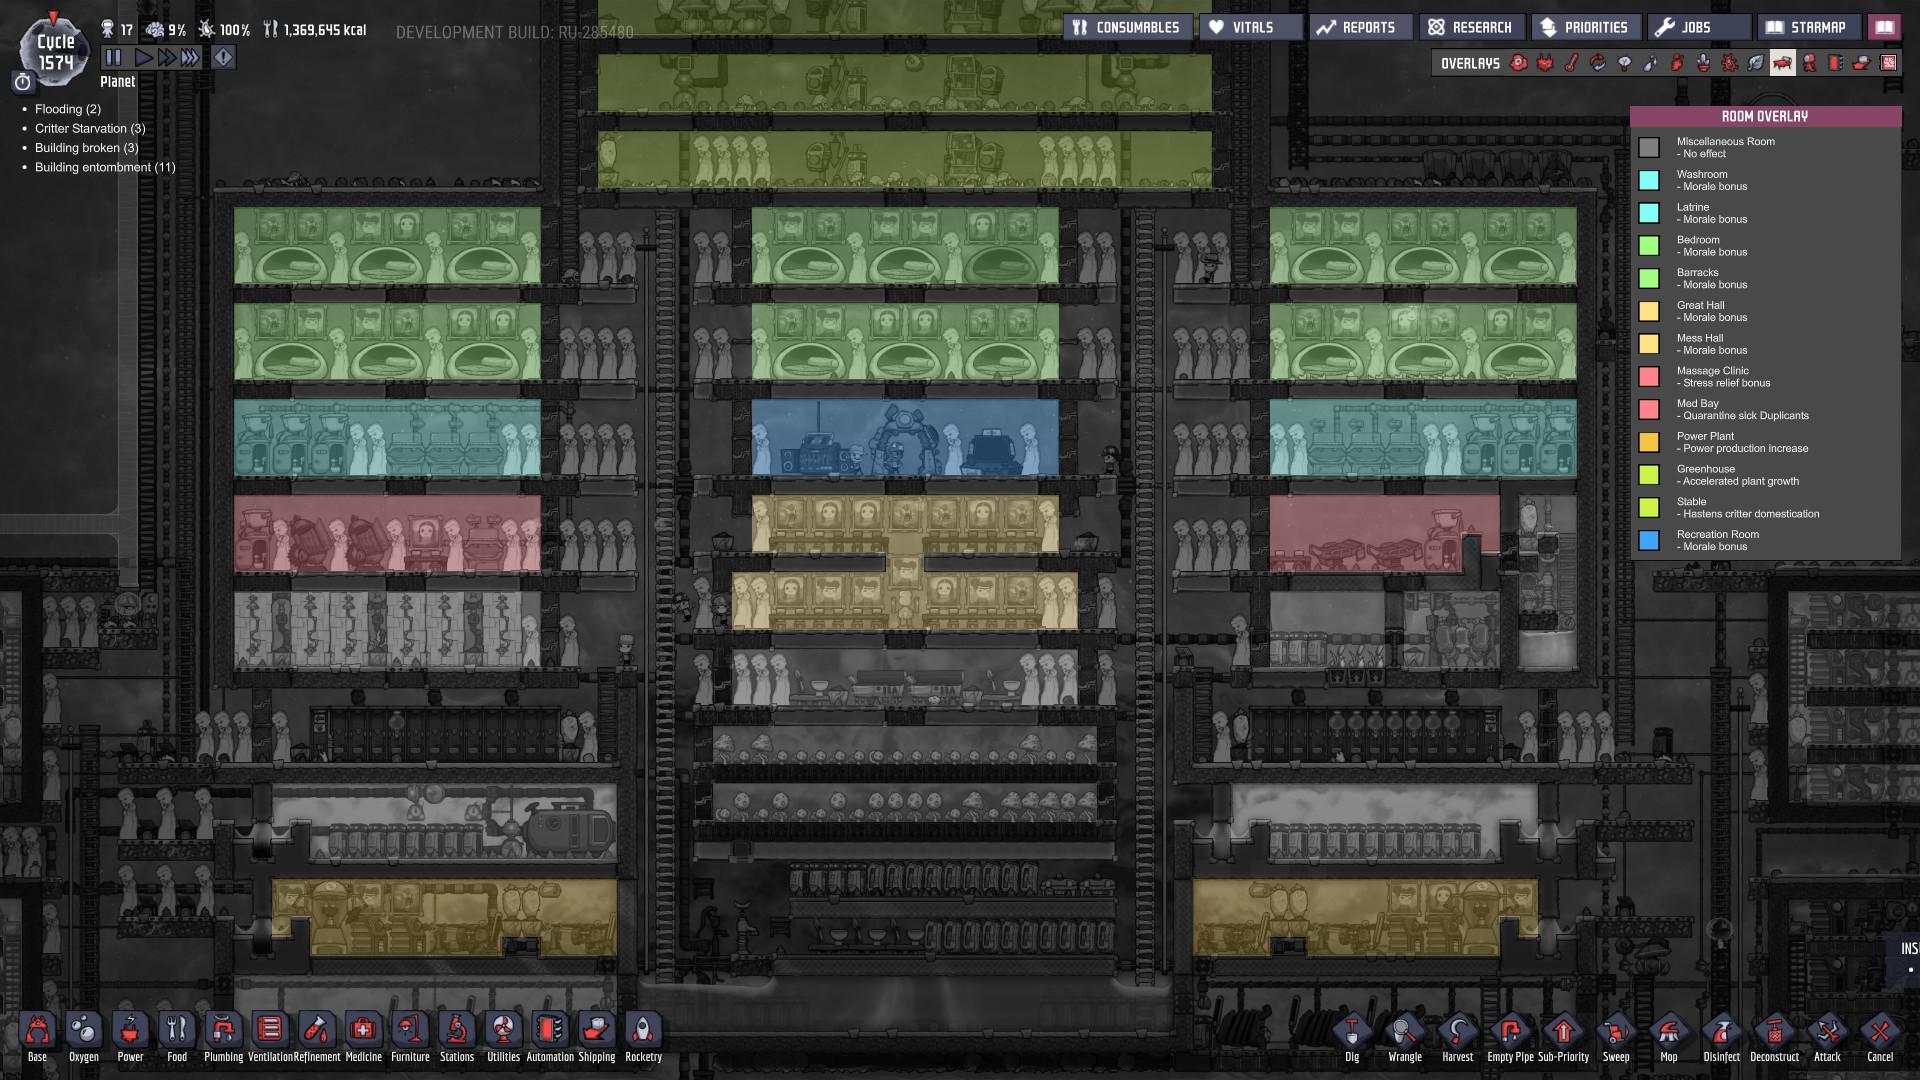Switch to the Temperature overlay
This screenshot has height=1080, width=1920.
click(x=1572, y=63)
